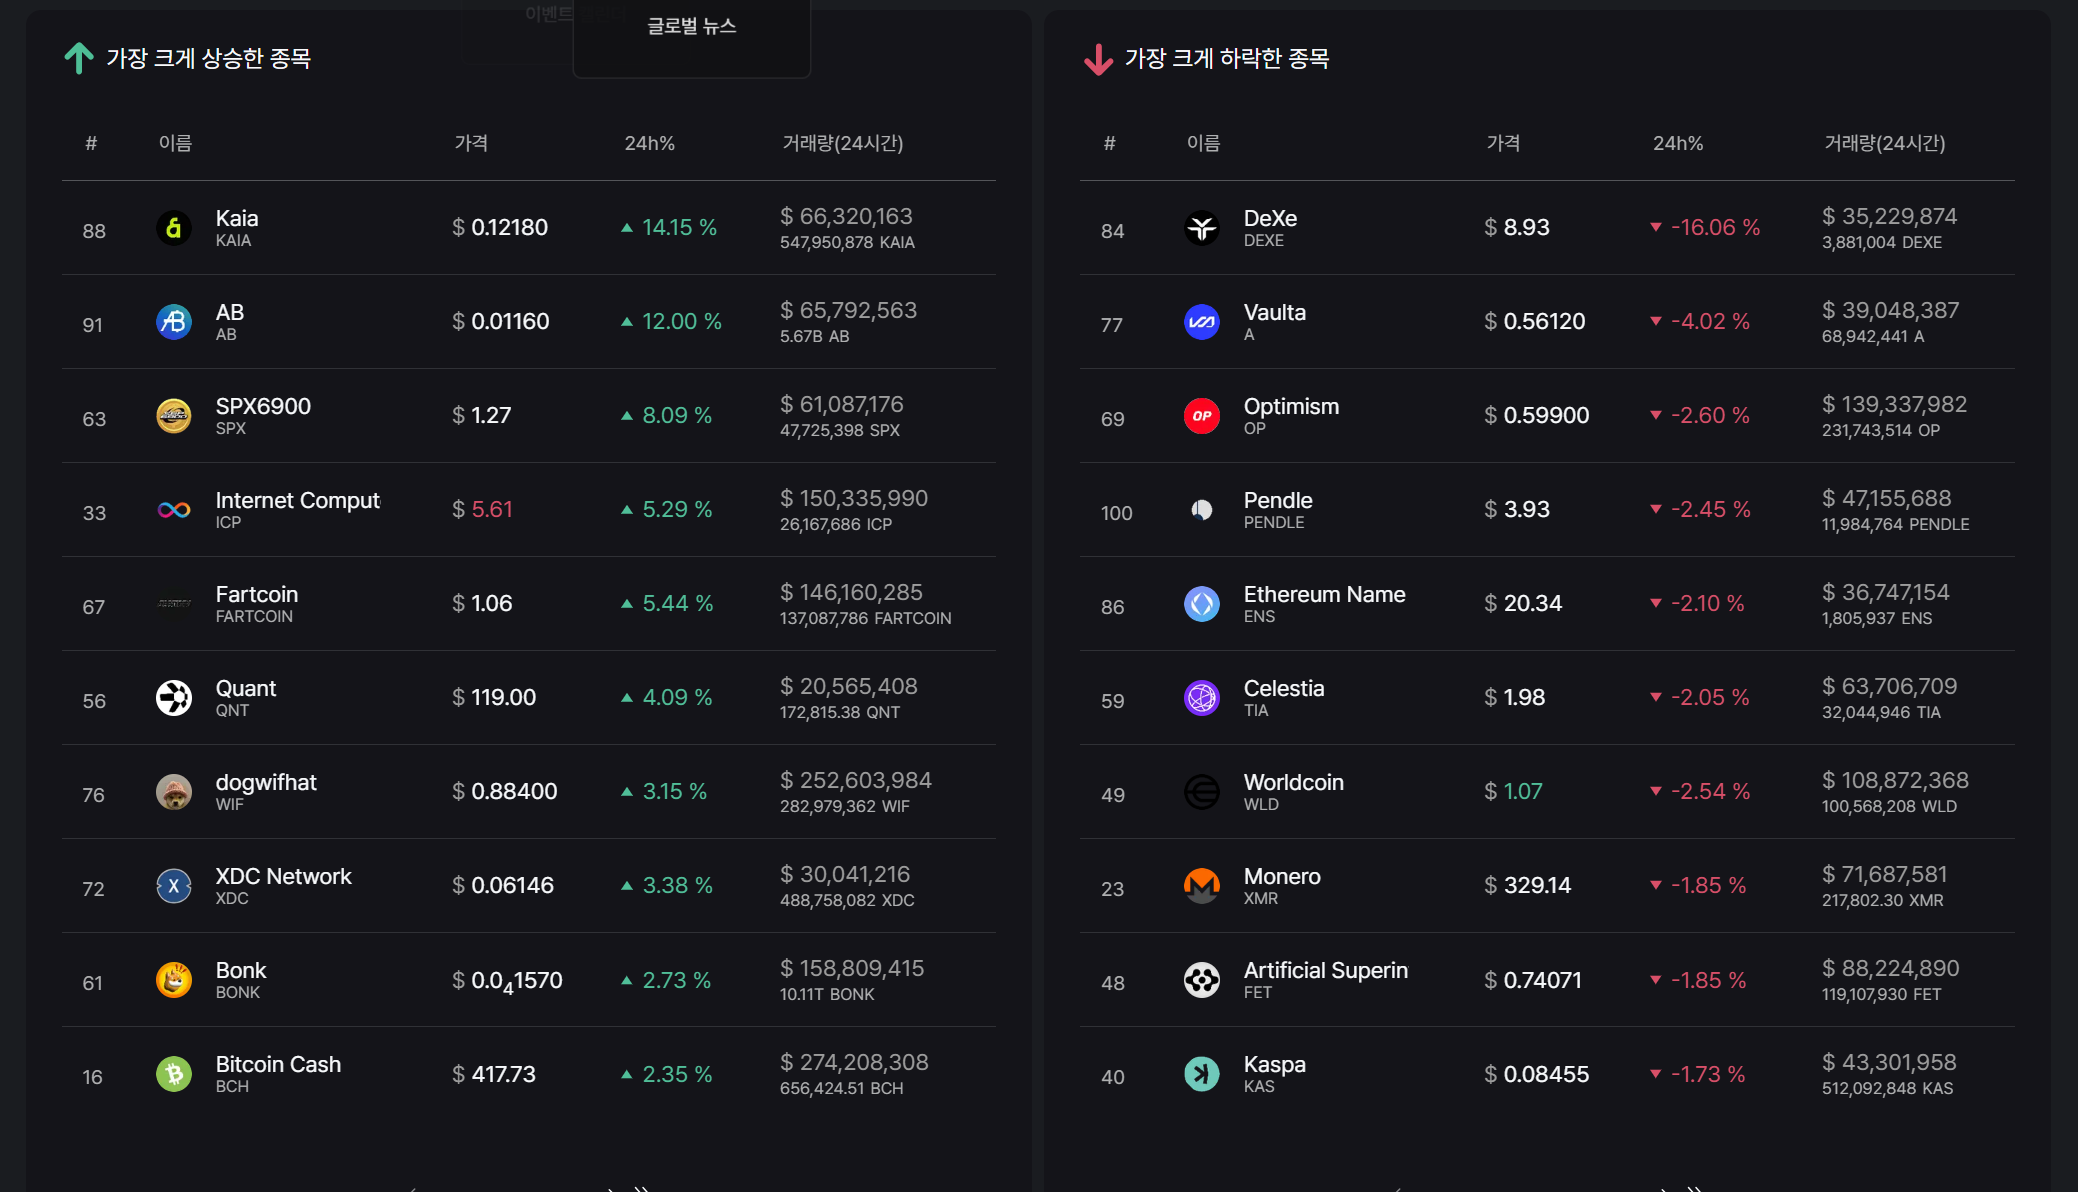Open the SPX6900 coin link
The height and width of the screenshot is (1192, 2078).
coord(263,406)
